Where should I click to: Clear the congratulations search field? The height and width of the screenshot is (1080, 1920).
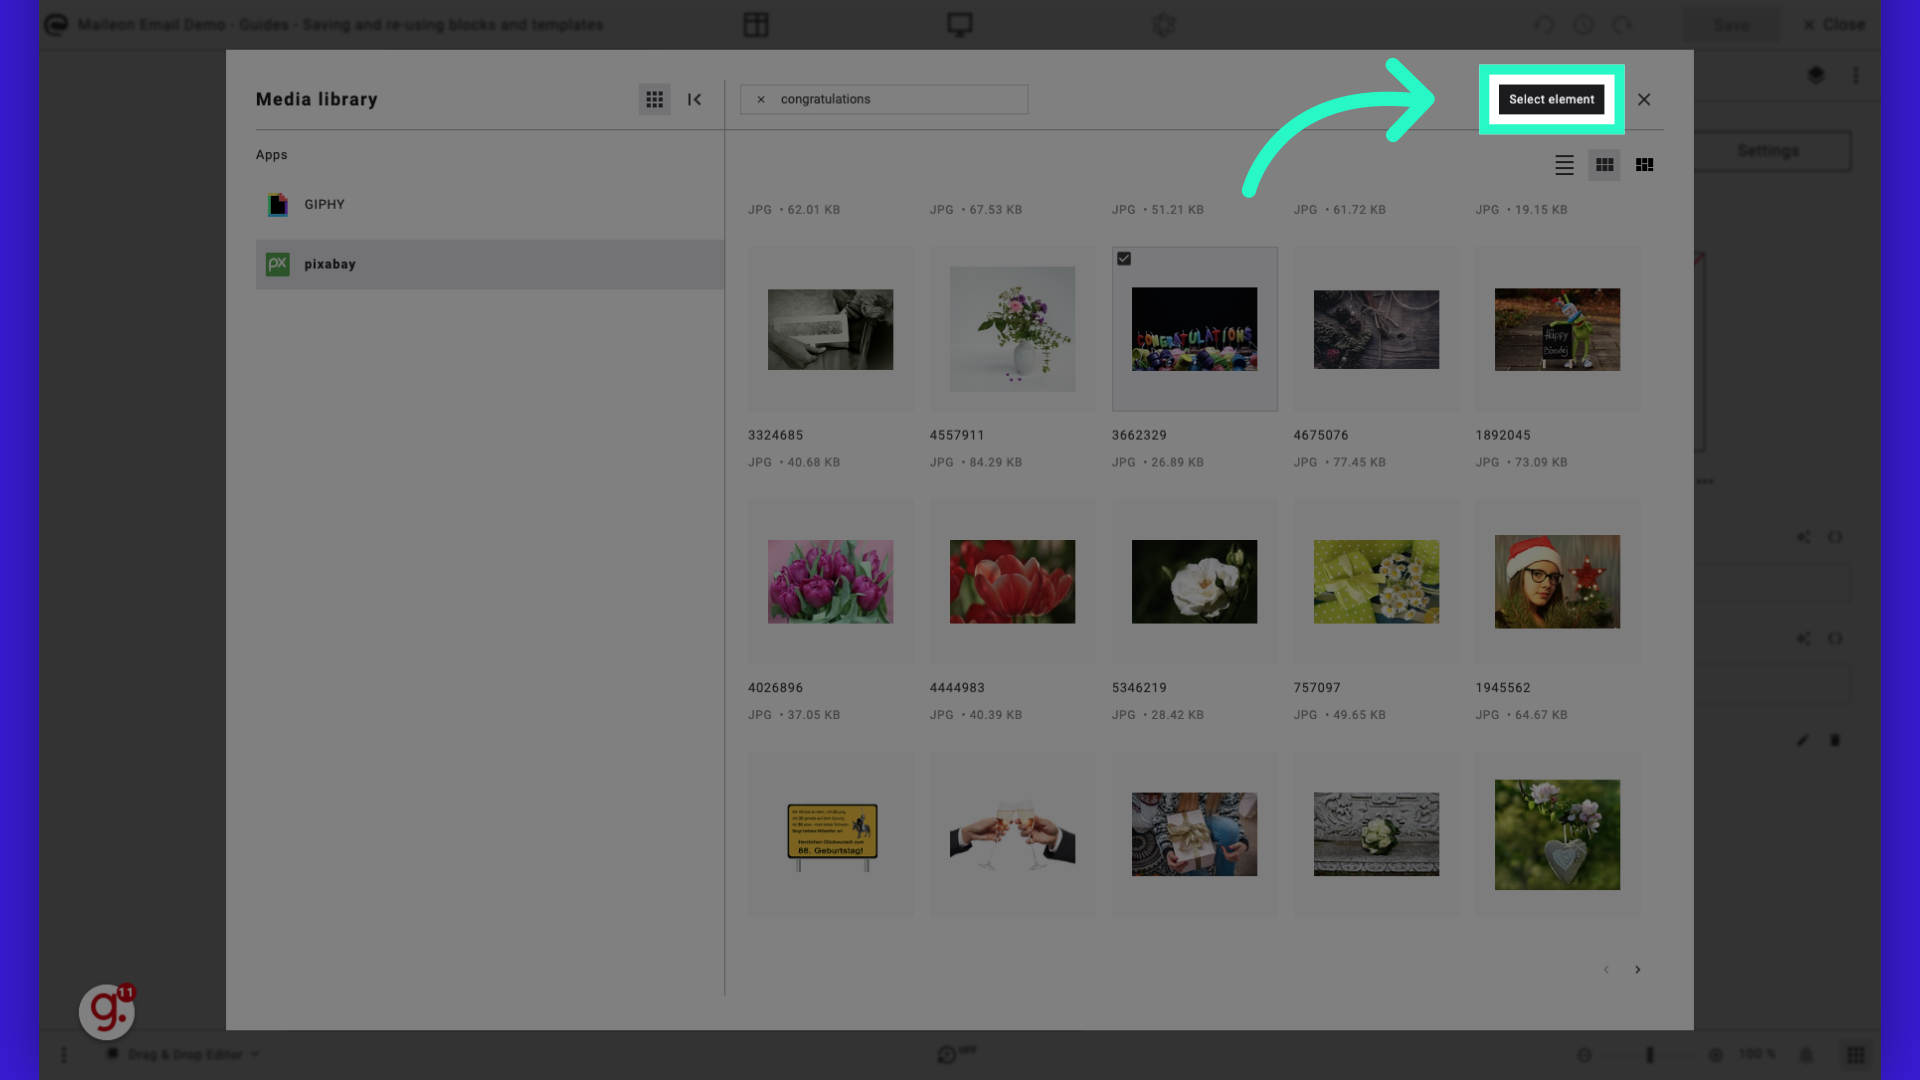click(761, 99)
